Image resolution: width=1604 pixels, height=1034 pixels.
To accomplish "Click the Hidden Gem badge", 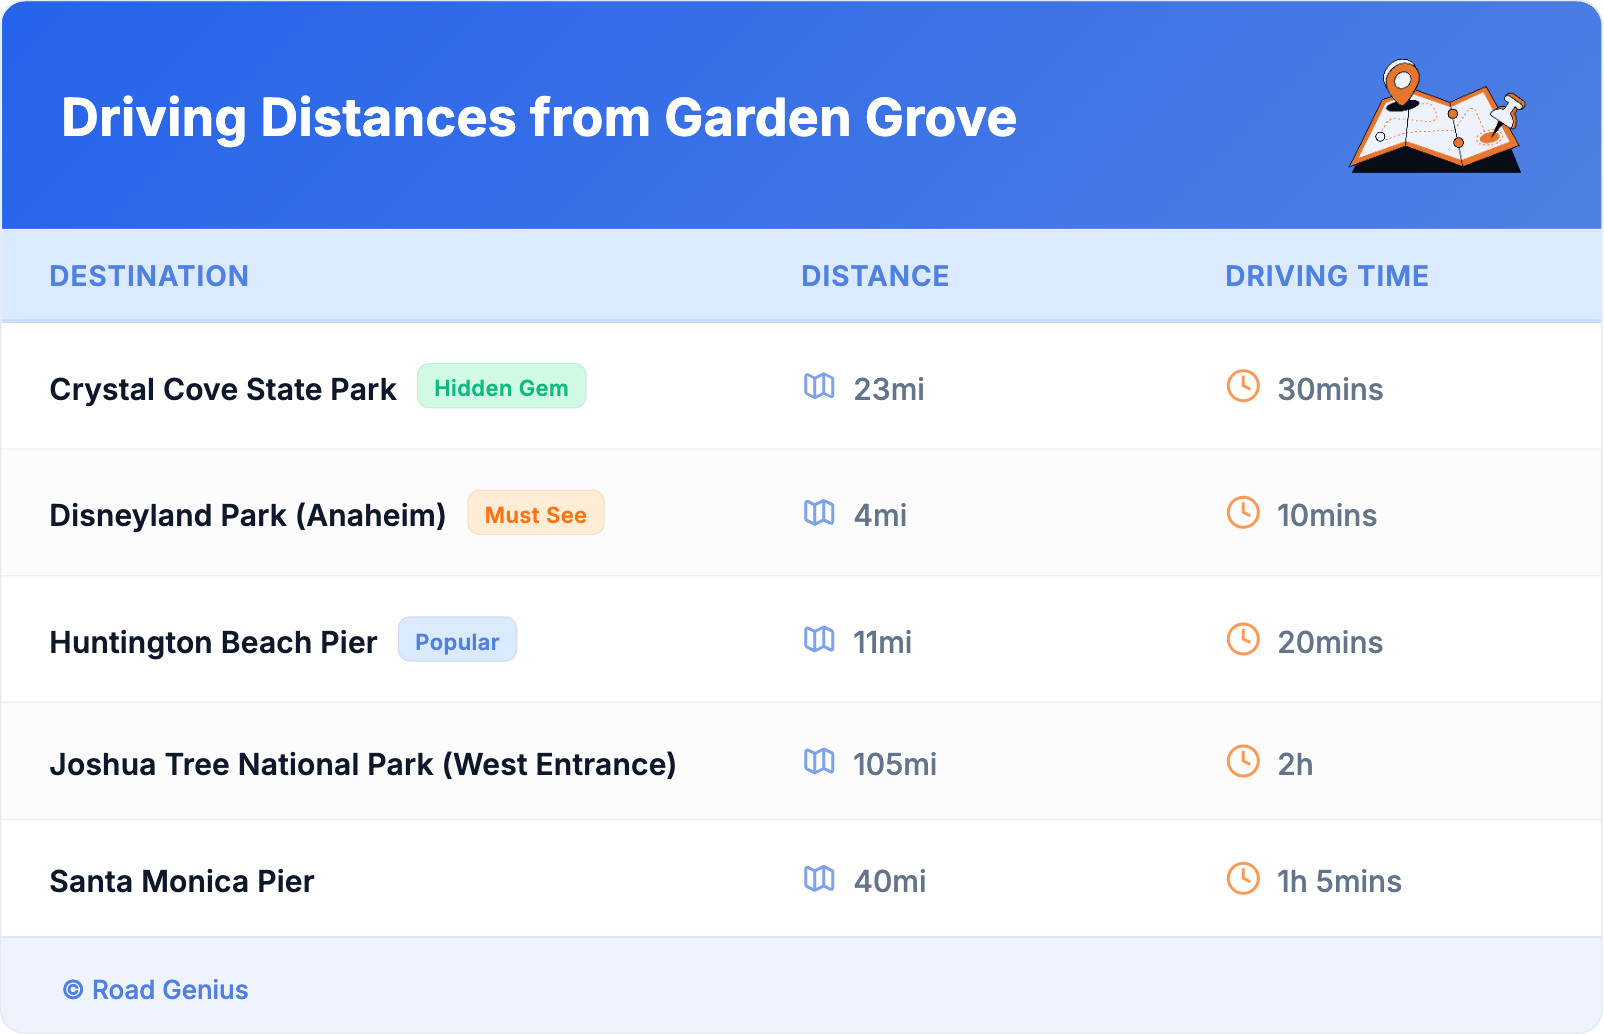I will (501, 387).
